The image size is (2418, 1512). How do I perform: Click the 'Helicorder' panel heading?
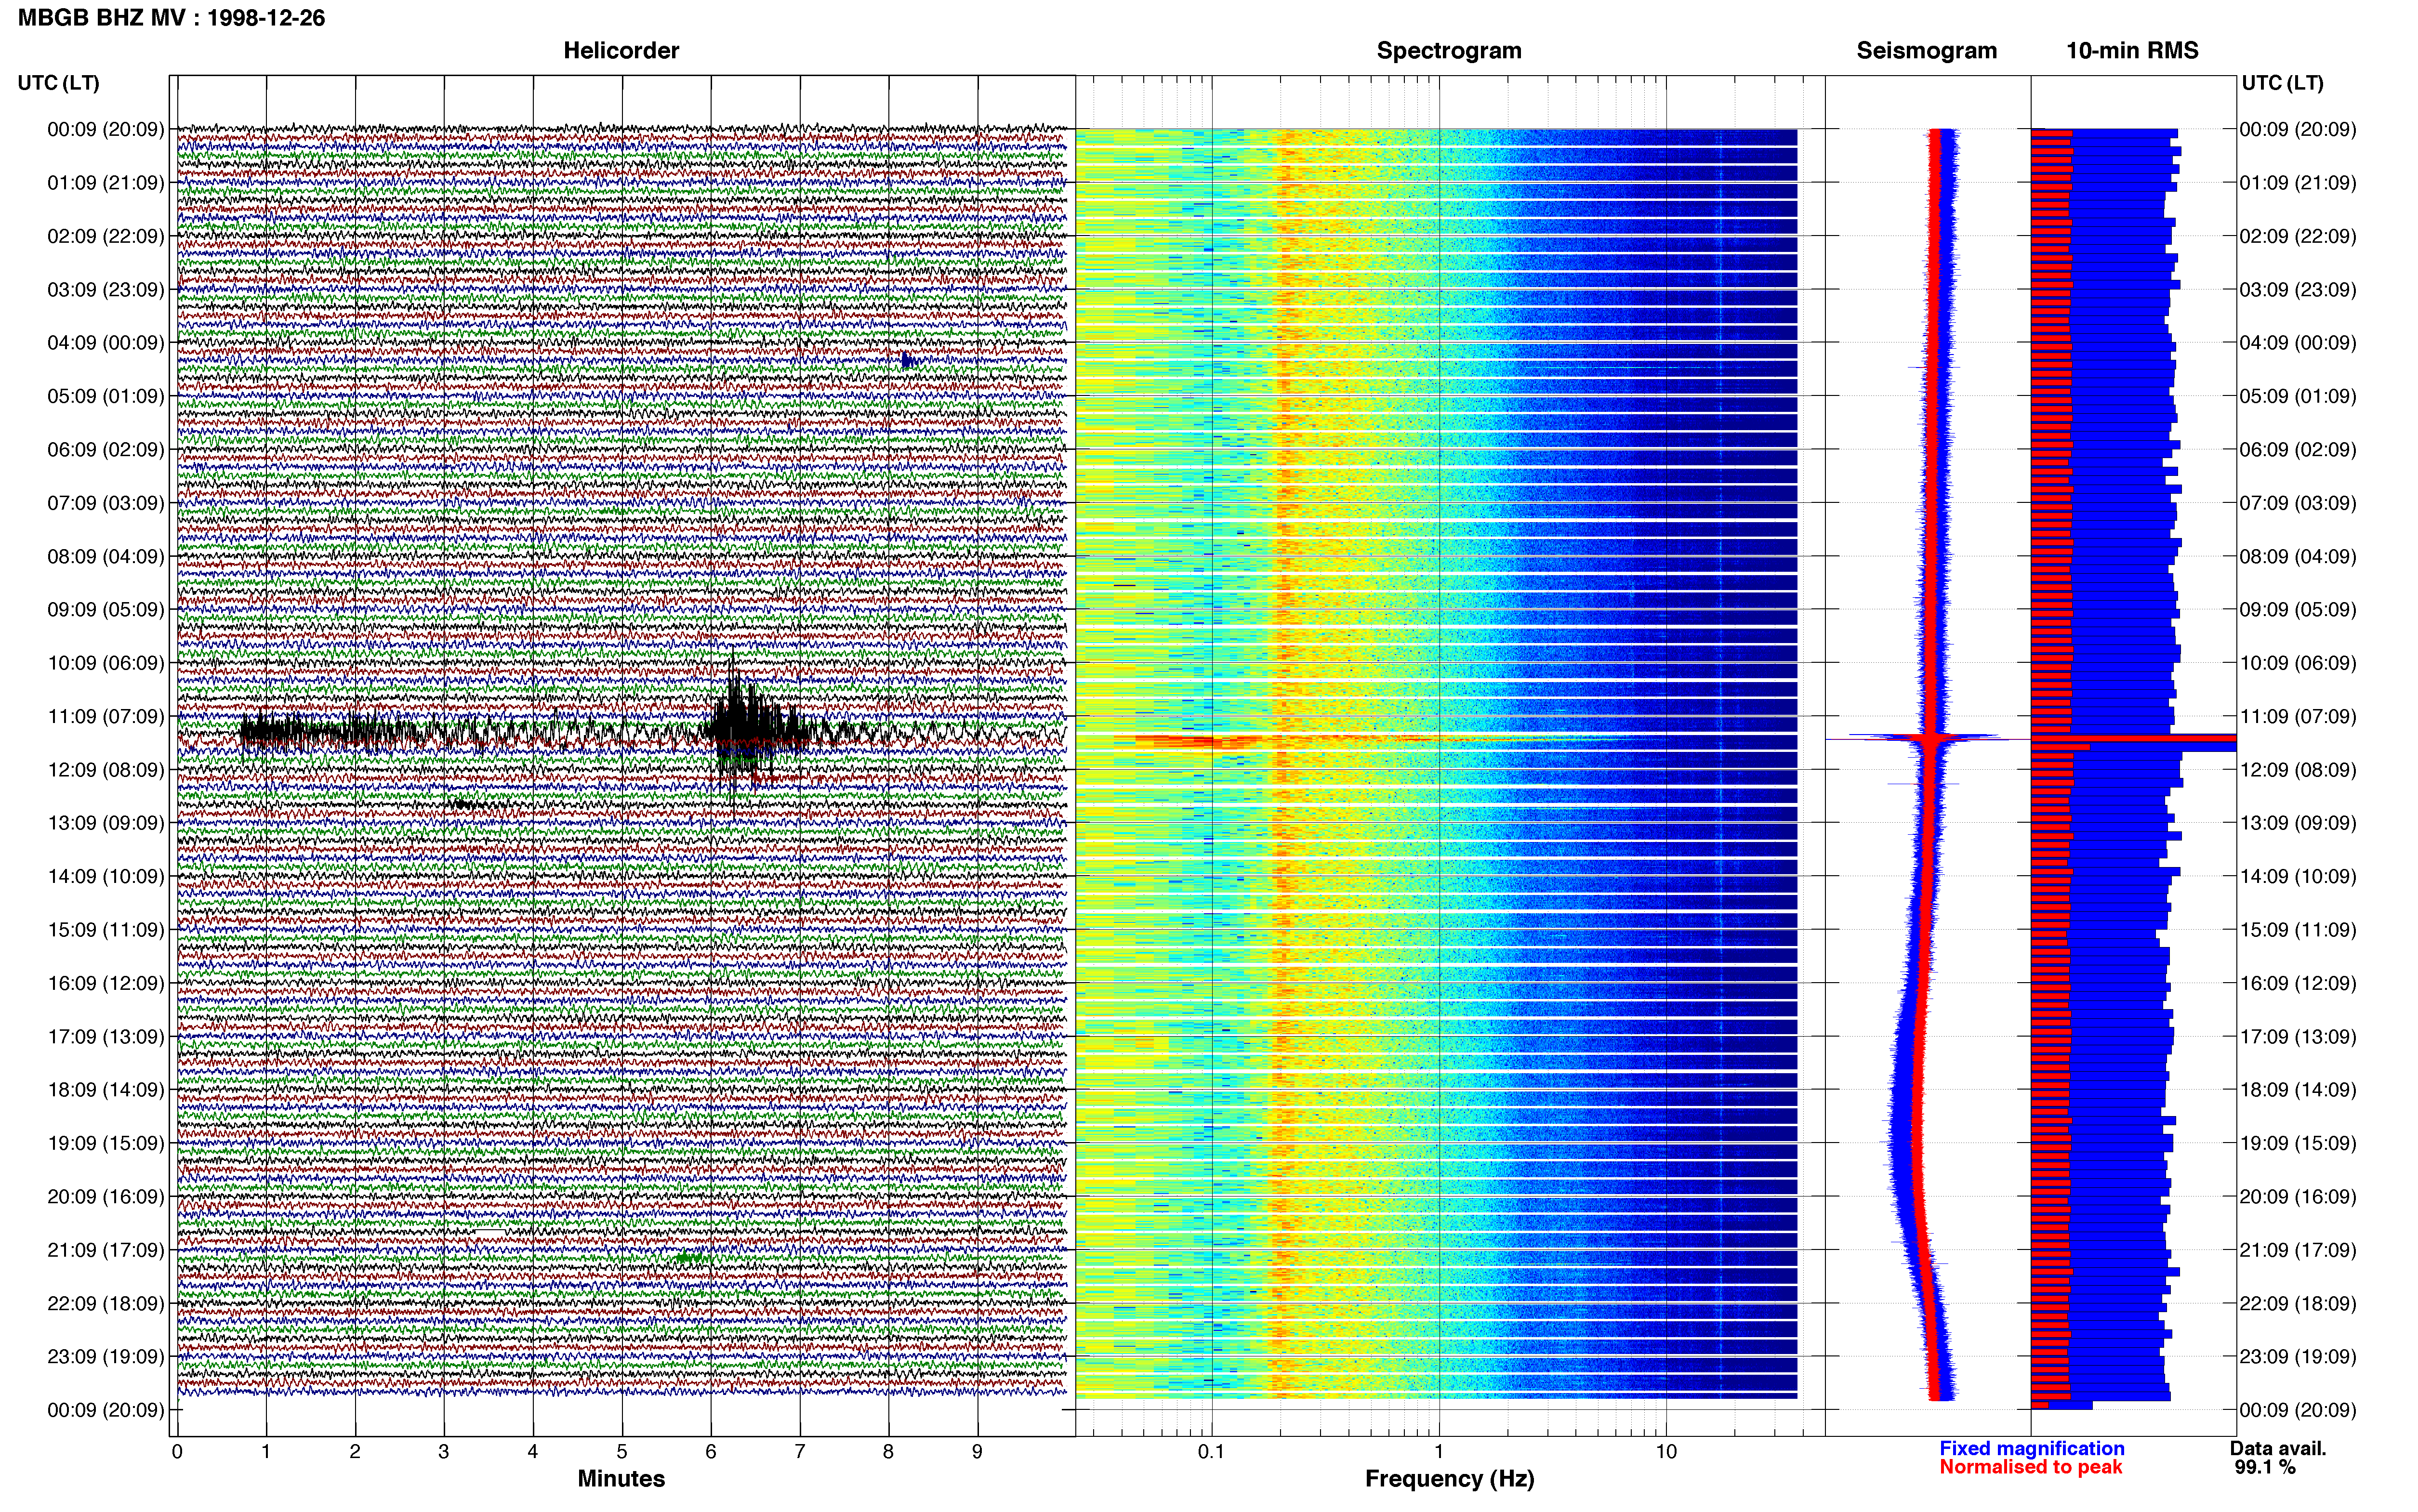coord(621,51)
